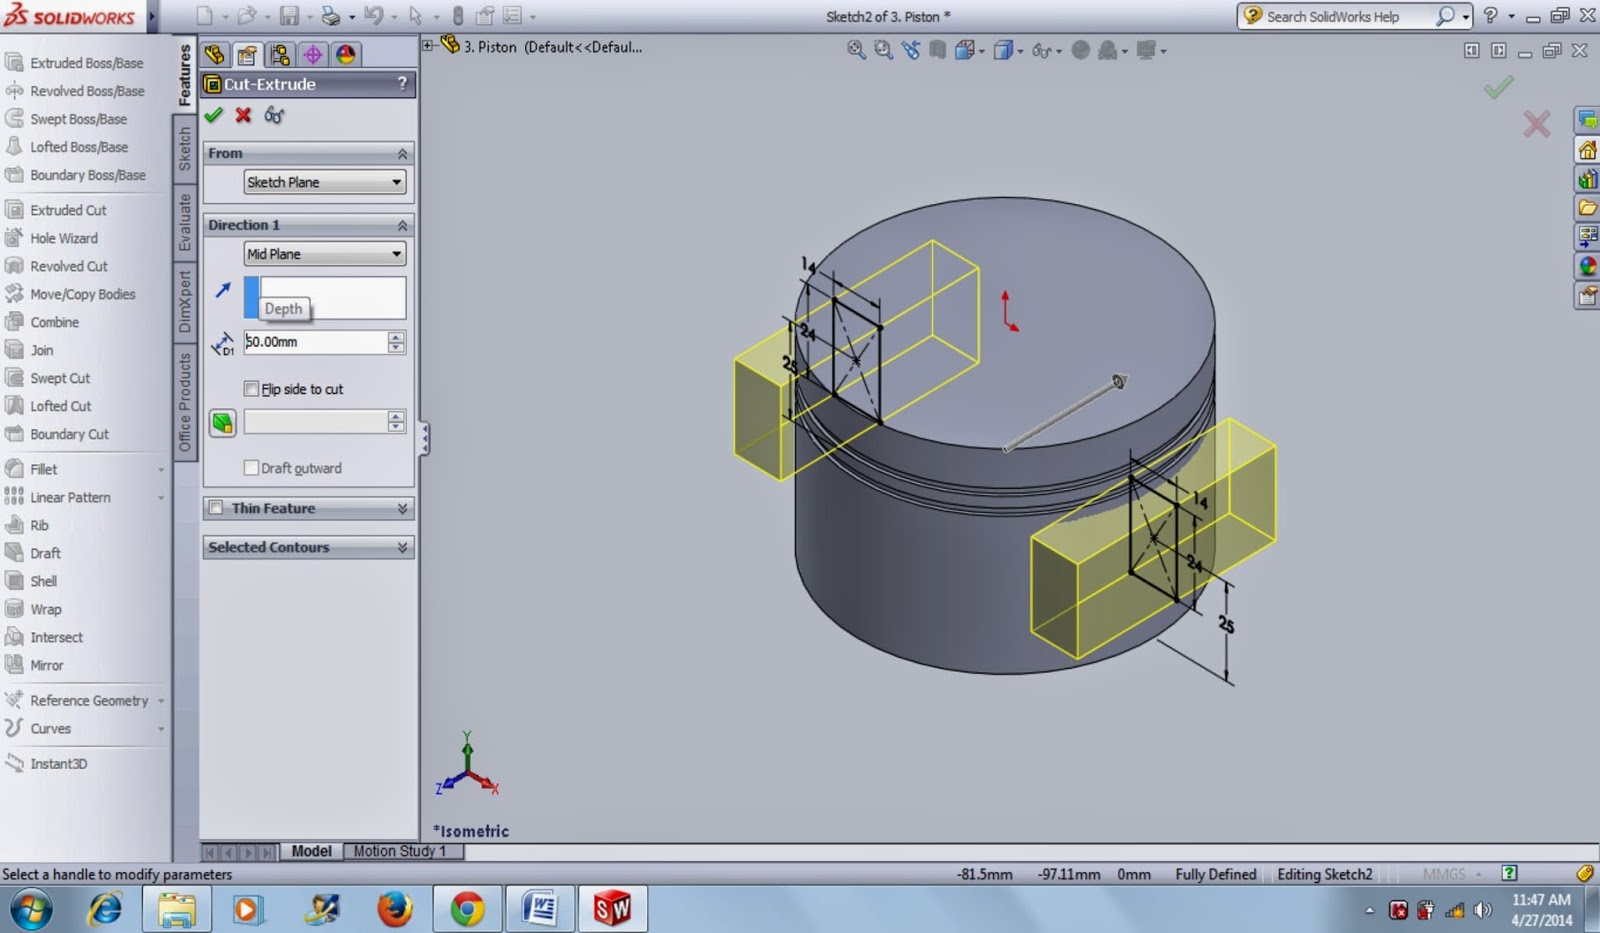This screenshot has height=933, width=1600.
Task: Activate the Shell tool
Action: click(x=42, y=581)
